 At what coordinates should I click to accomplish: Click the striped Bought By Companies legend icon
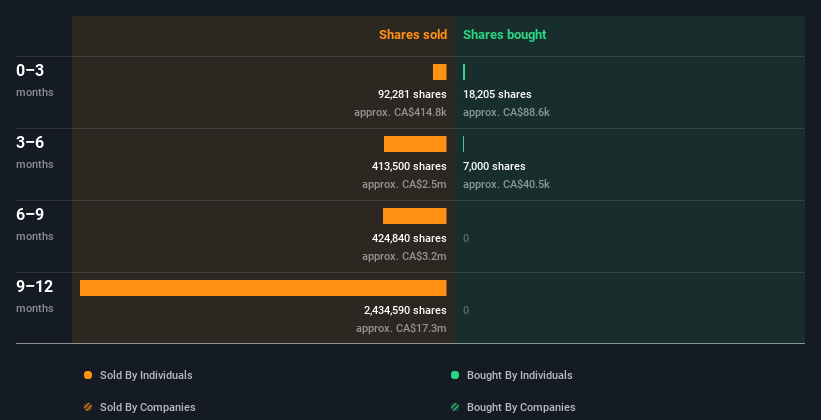click(455, 407)
